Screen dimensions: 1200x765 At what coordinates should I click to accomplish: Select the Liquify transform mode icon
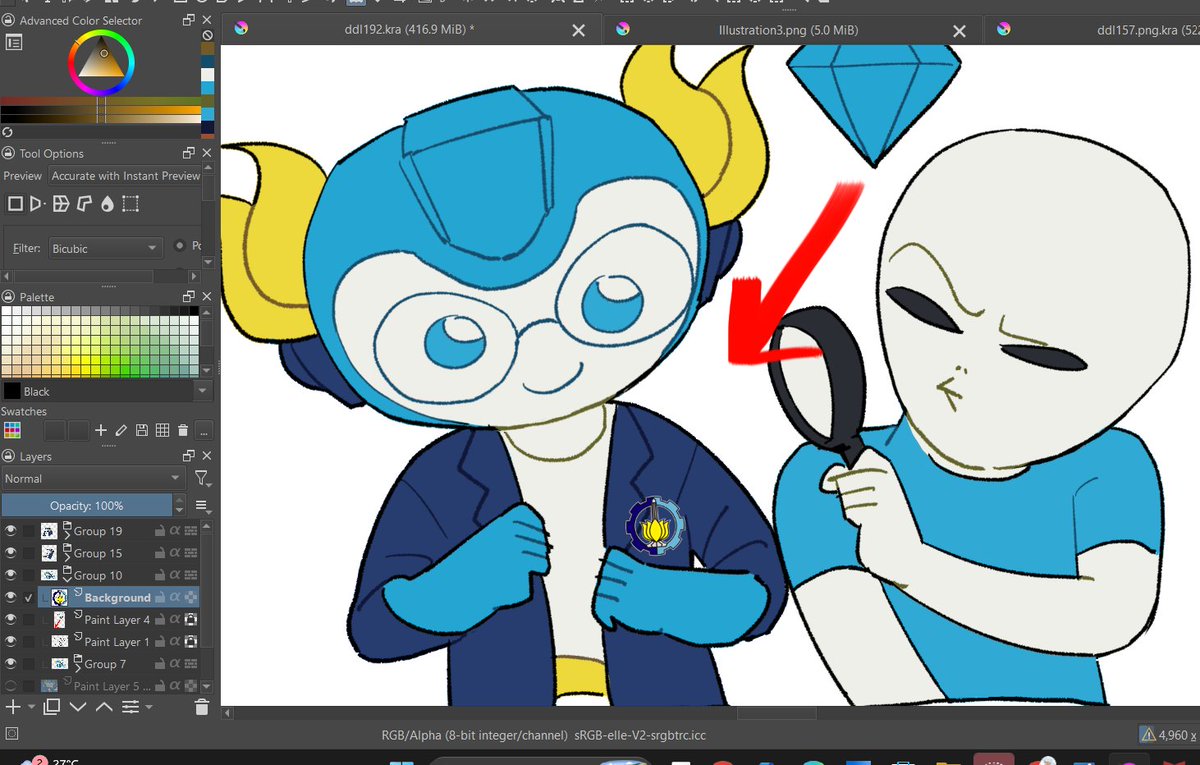tap(107, 204)
